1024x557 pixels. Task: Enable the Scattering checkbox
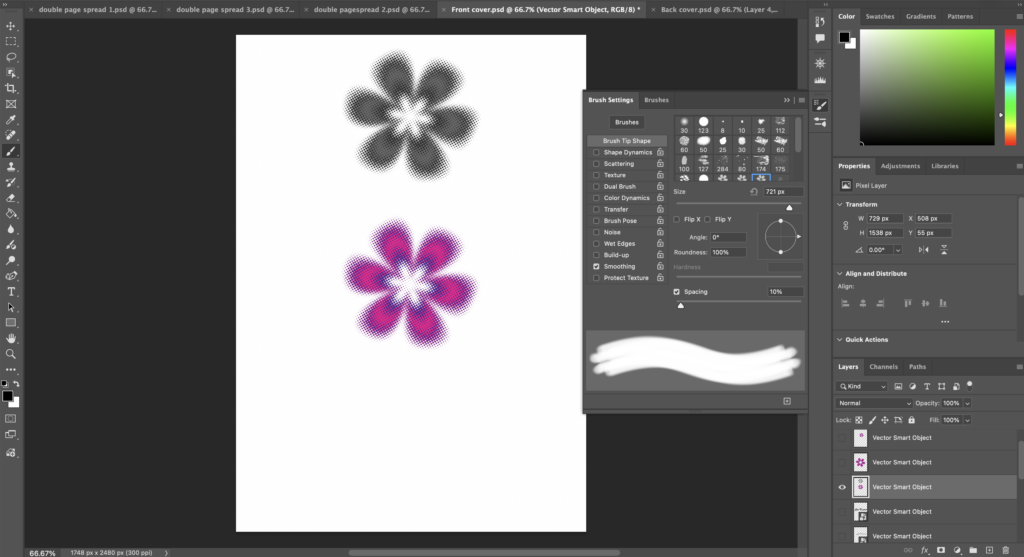point(597,164)
